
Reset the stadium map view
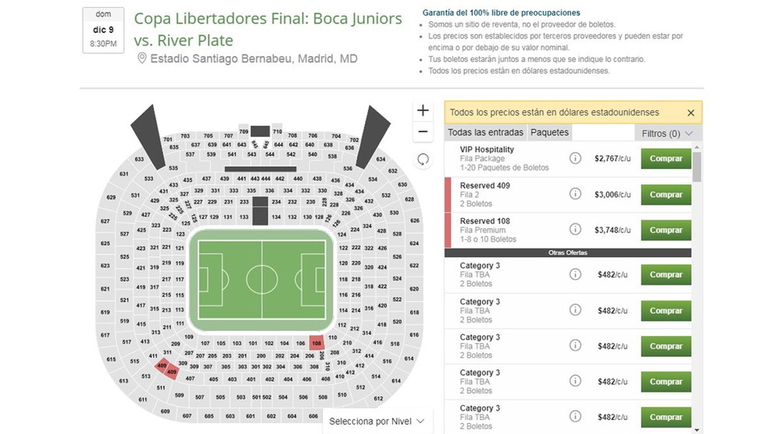tap(423, 158)
